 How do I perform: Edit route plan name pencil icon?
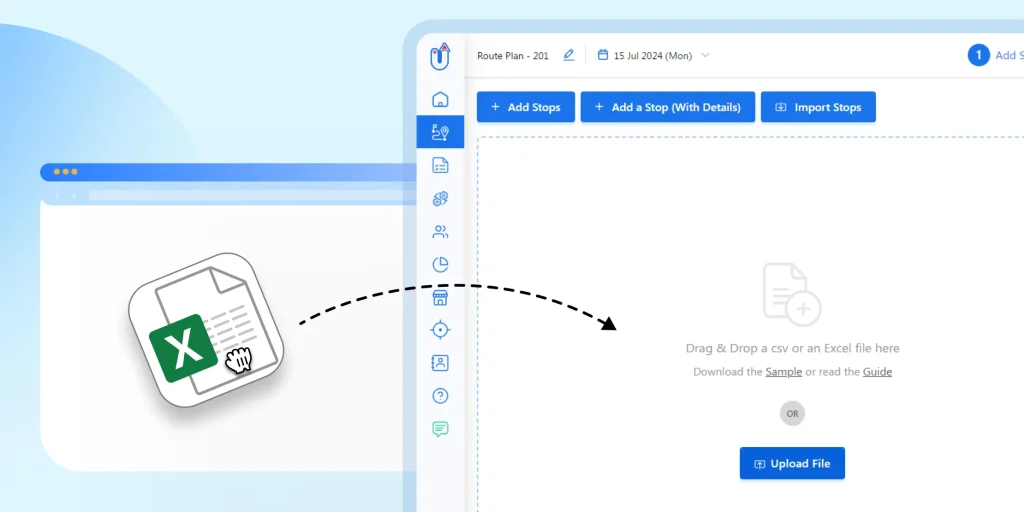coord(569,56)
